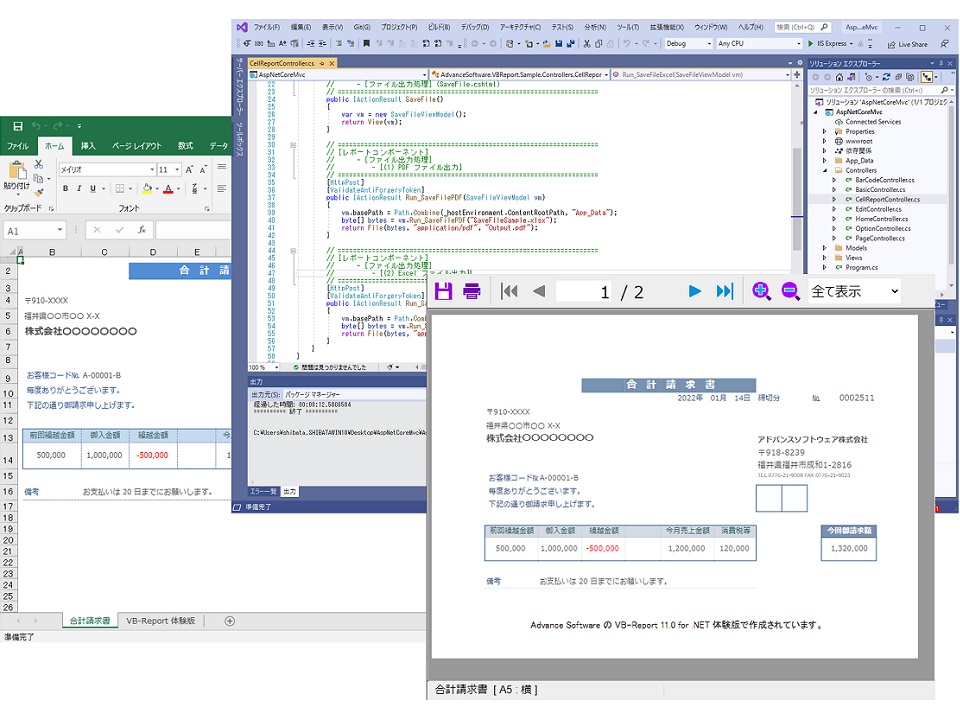The image size is (960, 720).
Task: Open the ページレイアウト ribbon tab in Excel
Action: point(137,146)
